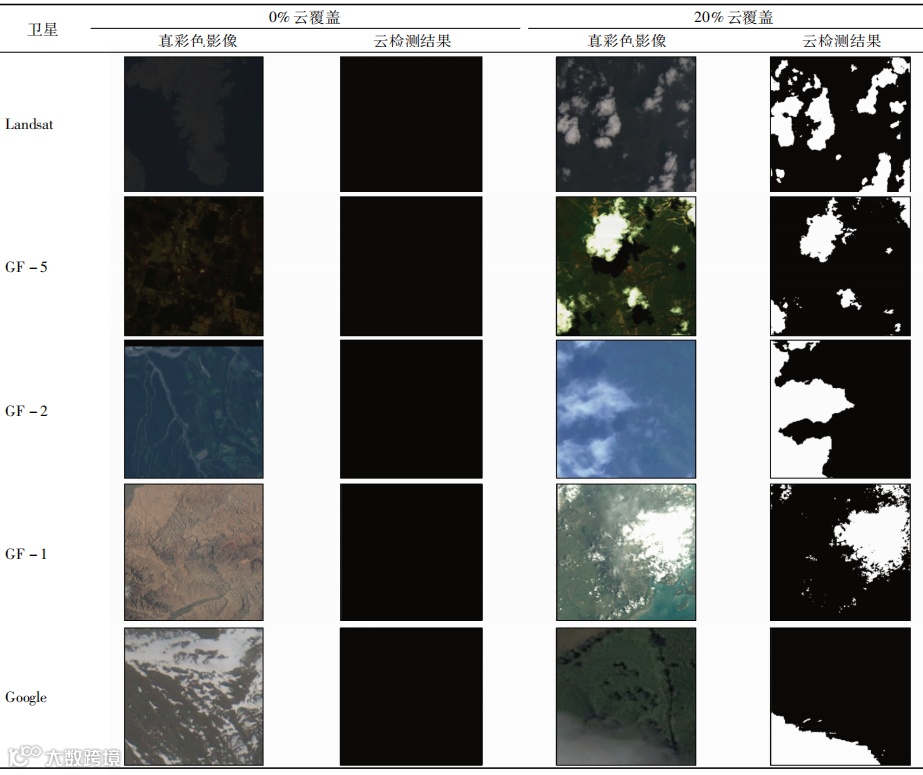This screenshot has width=923, height=775.
Task: Choose the Google 20% cloud detection mask
Action: point(840,696)
